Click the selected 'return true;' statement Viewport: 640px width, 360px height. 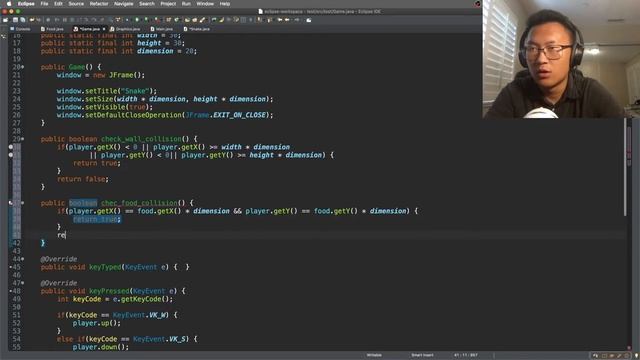click(x=97, y=219)
